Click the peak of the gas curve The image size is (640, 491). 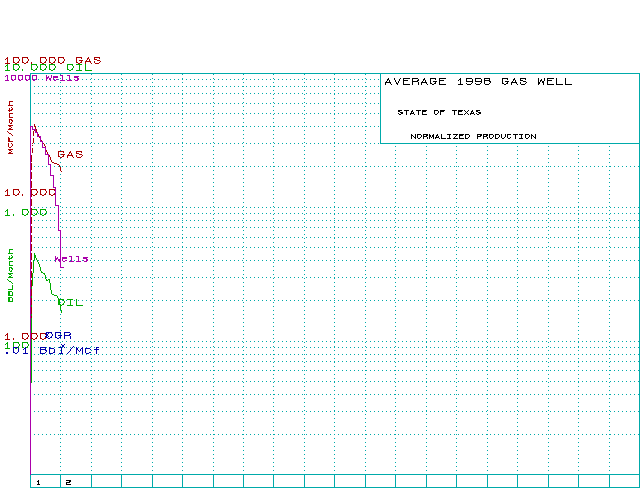(34, 125)
